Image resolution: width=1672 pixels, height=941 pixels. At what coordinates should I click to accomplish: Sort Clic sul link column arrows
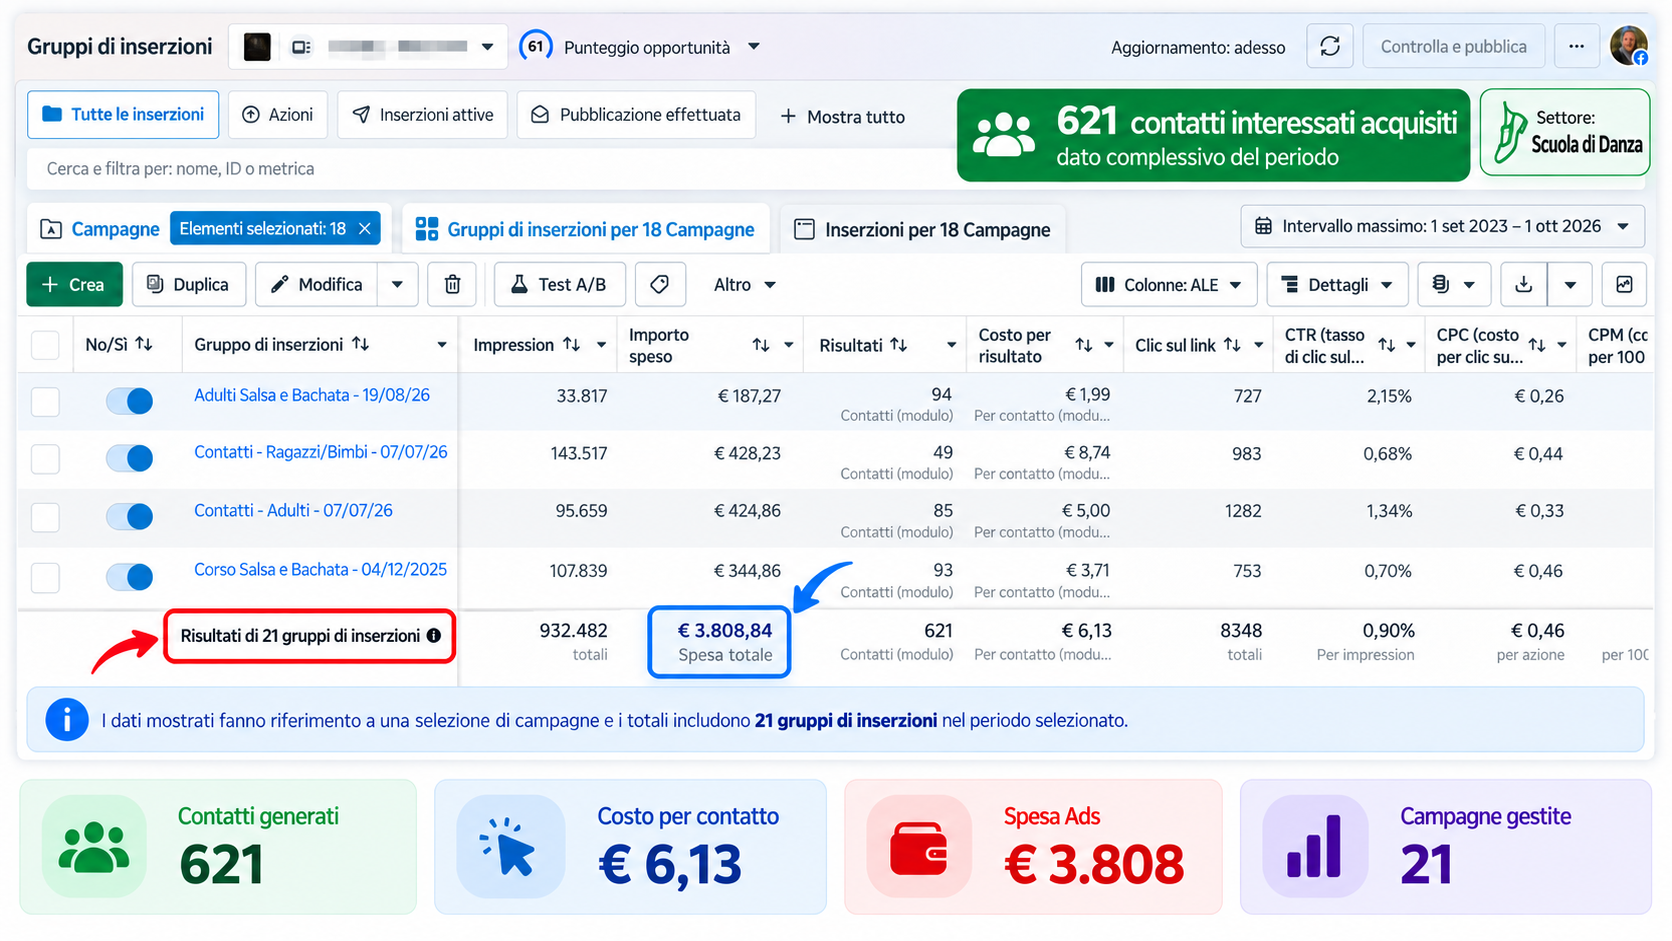[1232, 344]
